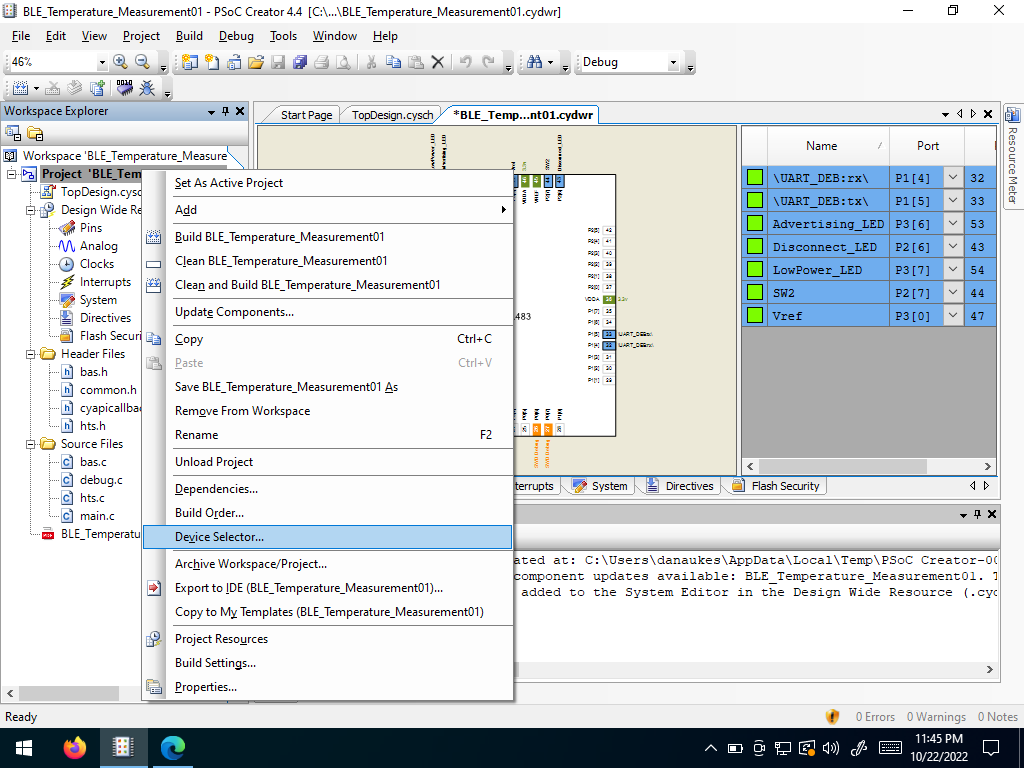Click the Zoom Out magnifier icon
Image resolution: width=1024 pixels, height=768 pixels.
pos(142,62)
